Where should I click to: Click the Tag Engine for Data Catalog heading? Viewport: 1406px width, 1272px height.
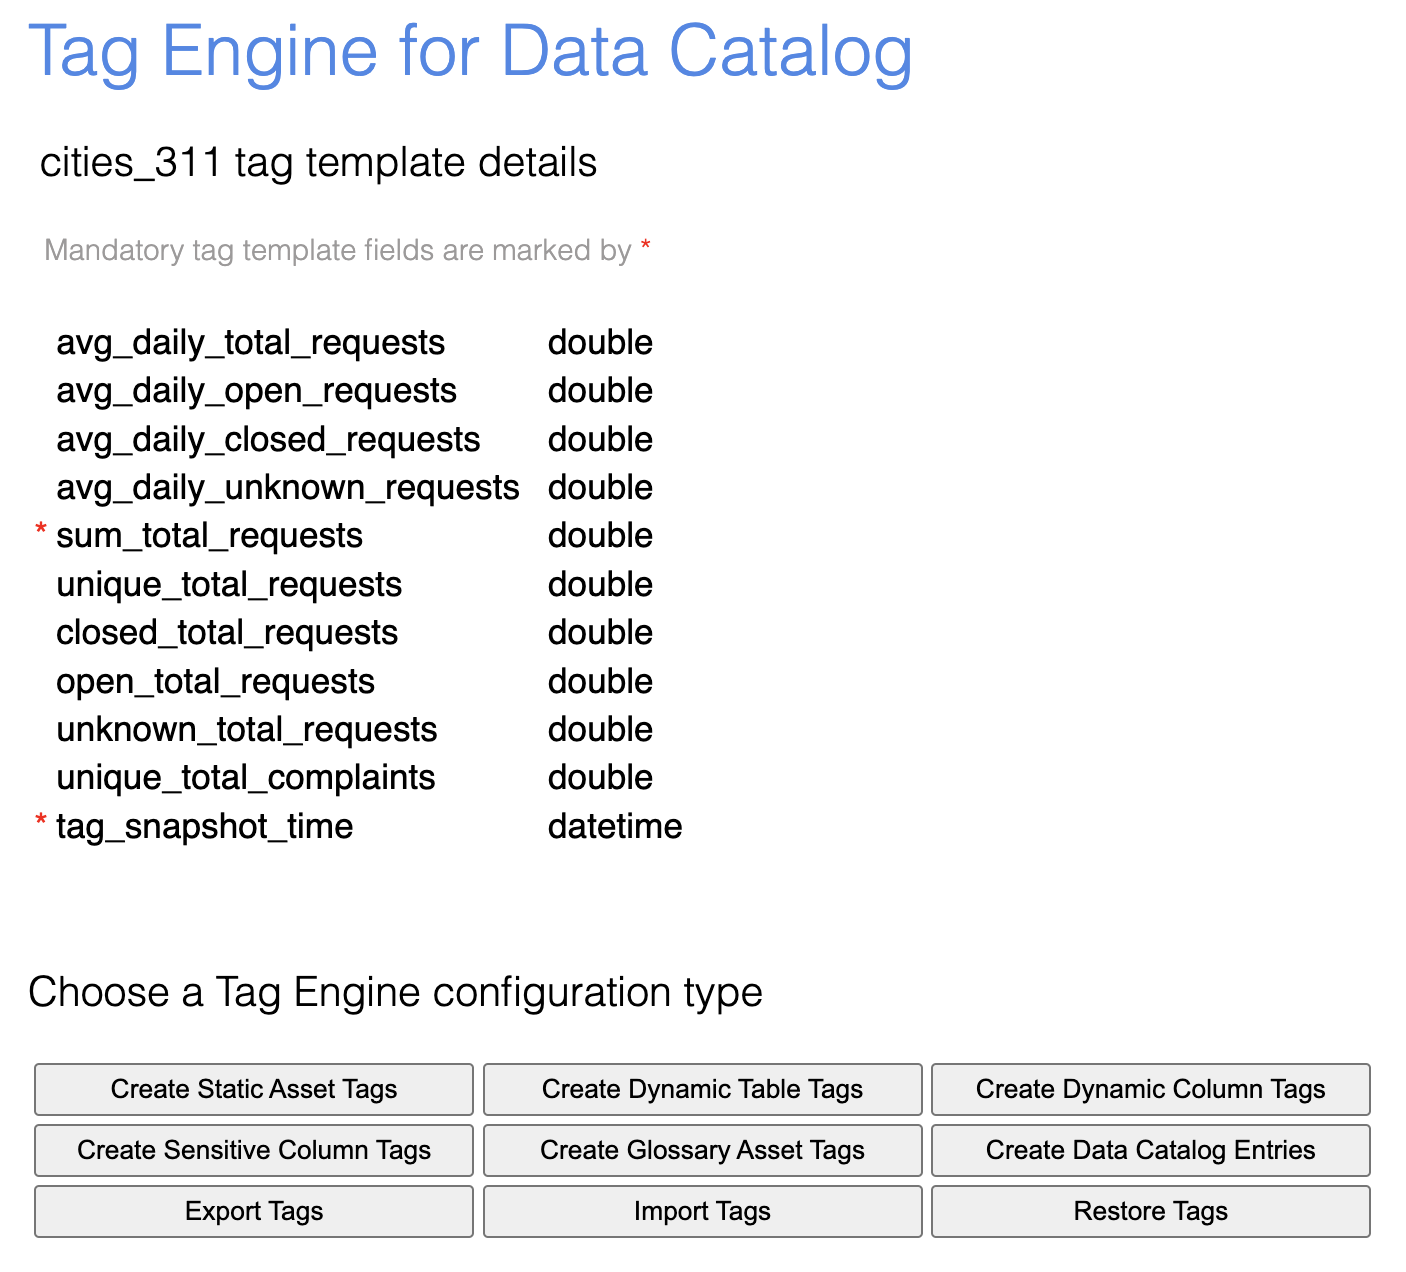[x=472, y=52]
